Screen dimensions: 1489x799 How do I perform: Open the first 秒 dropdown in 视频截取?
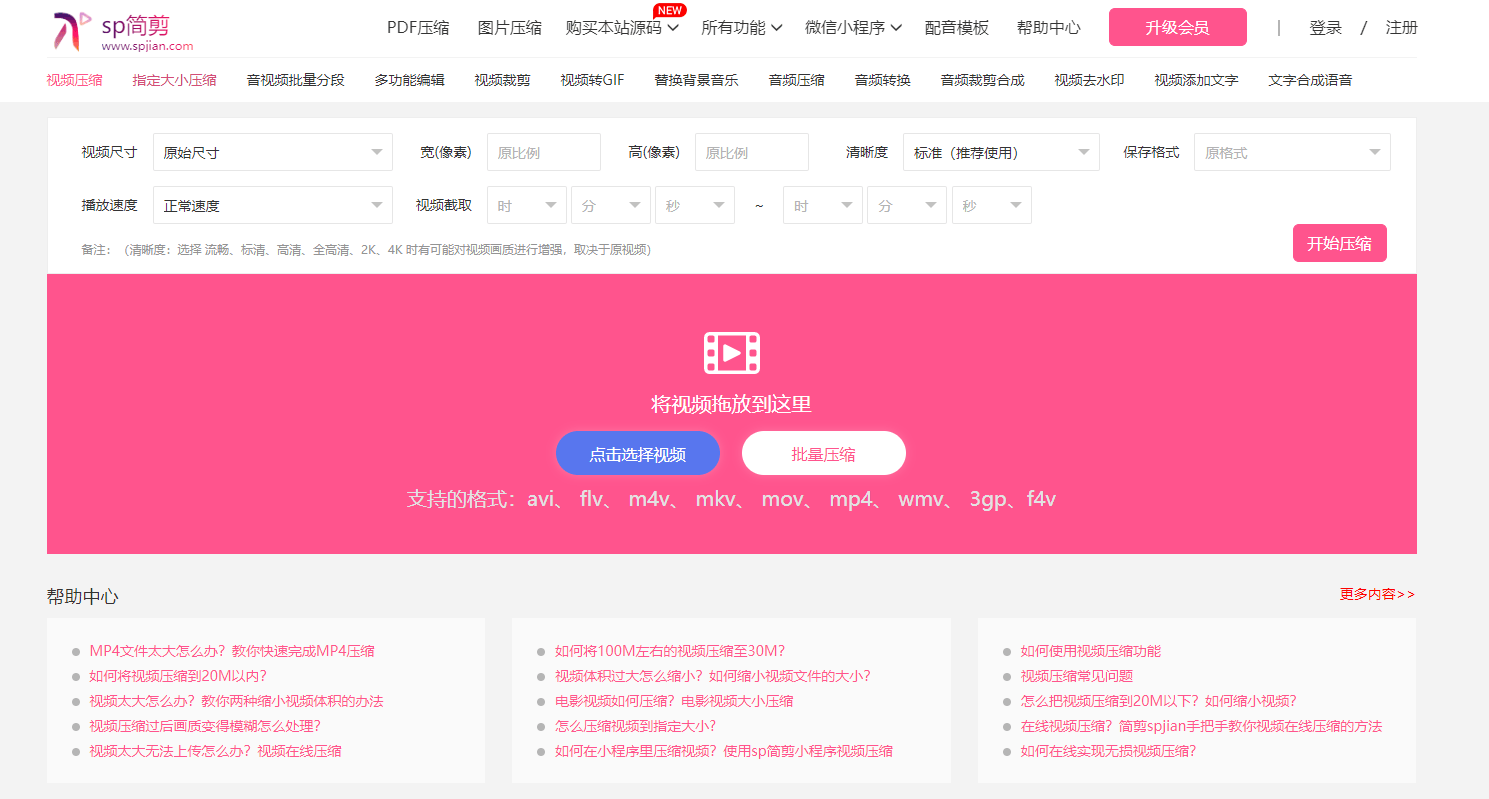pyautogui.click(x=694, y=205)
